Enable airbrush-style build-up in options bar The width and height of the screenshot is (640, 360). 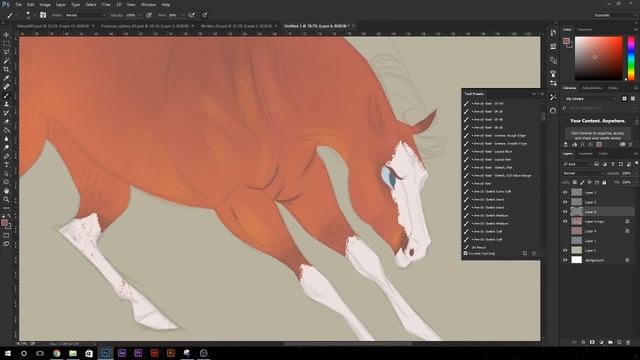(x=191, y=15)
